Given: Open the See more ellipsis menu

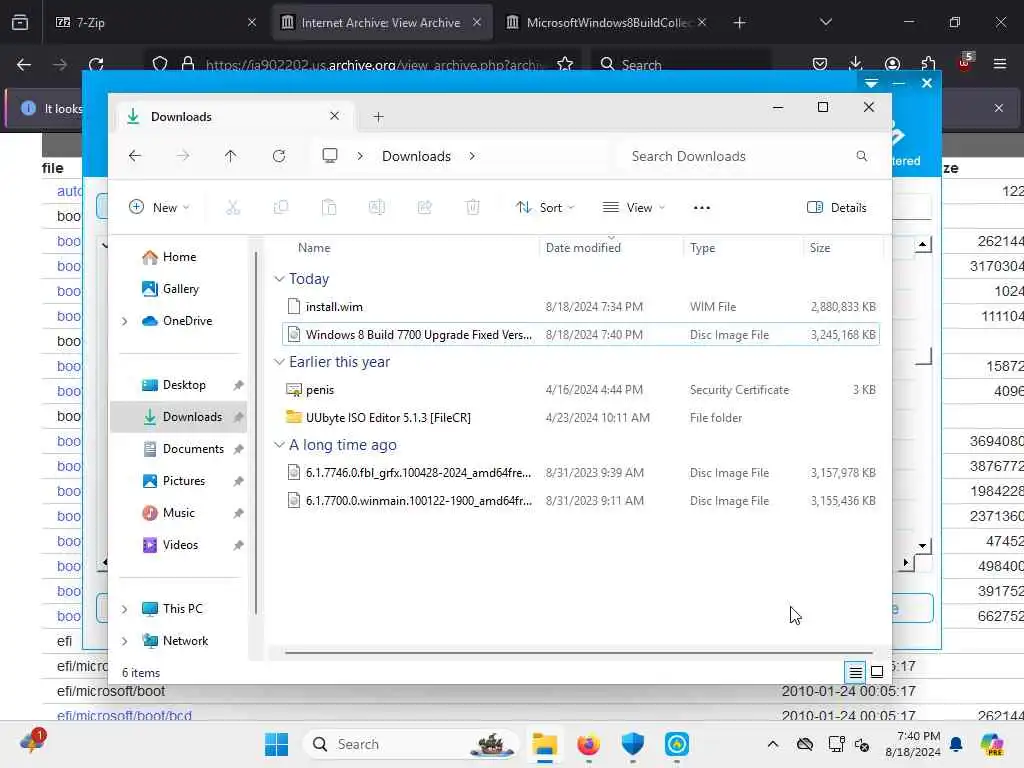Looking at the screenshot, I should click(x=701, y=208).
